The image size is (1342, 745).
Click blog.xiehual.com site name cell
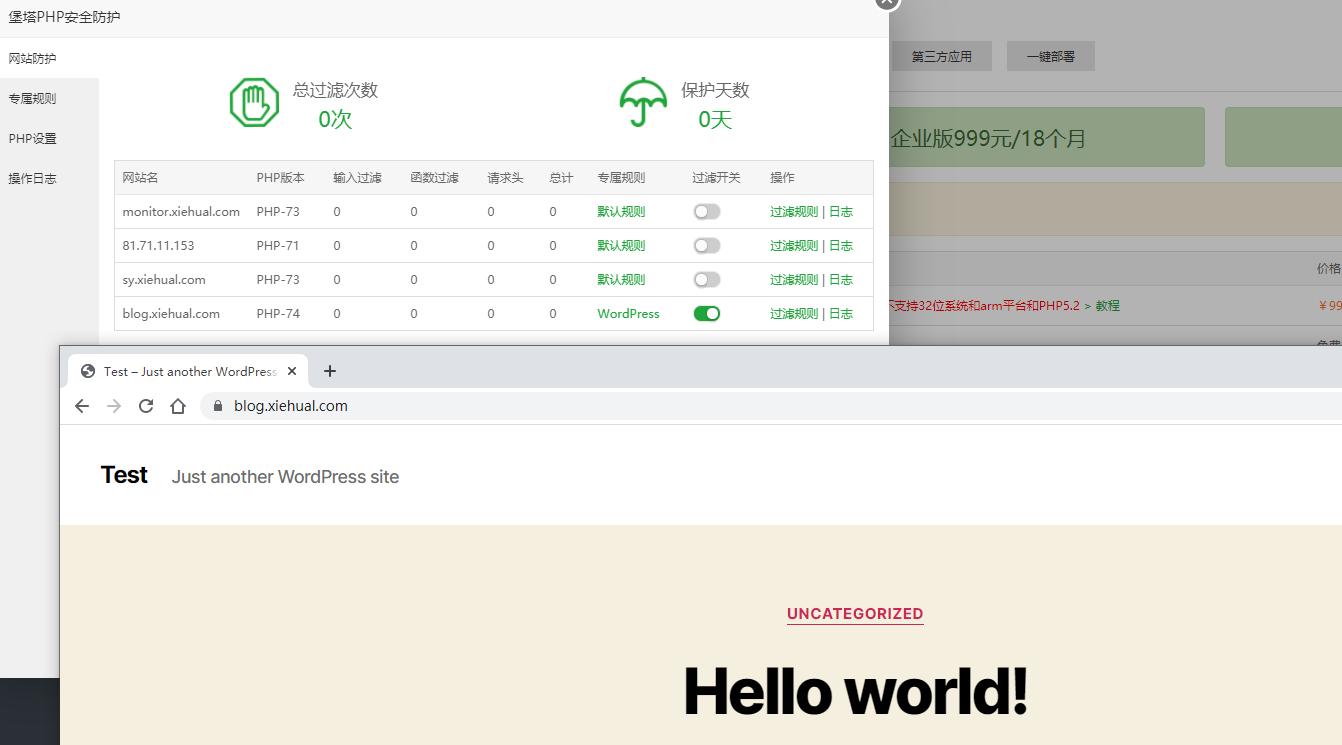pyautogui.click(x=171, y=314)
